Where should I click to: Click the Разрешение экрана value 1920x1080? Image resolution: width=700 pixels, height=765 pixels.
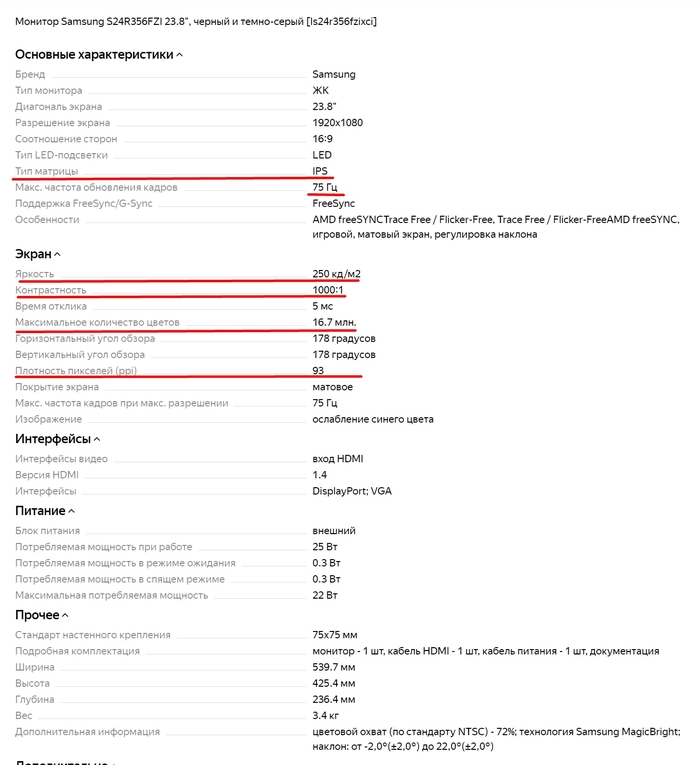pos(337,122)
